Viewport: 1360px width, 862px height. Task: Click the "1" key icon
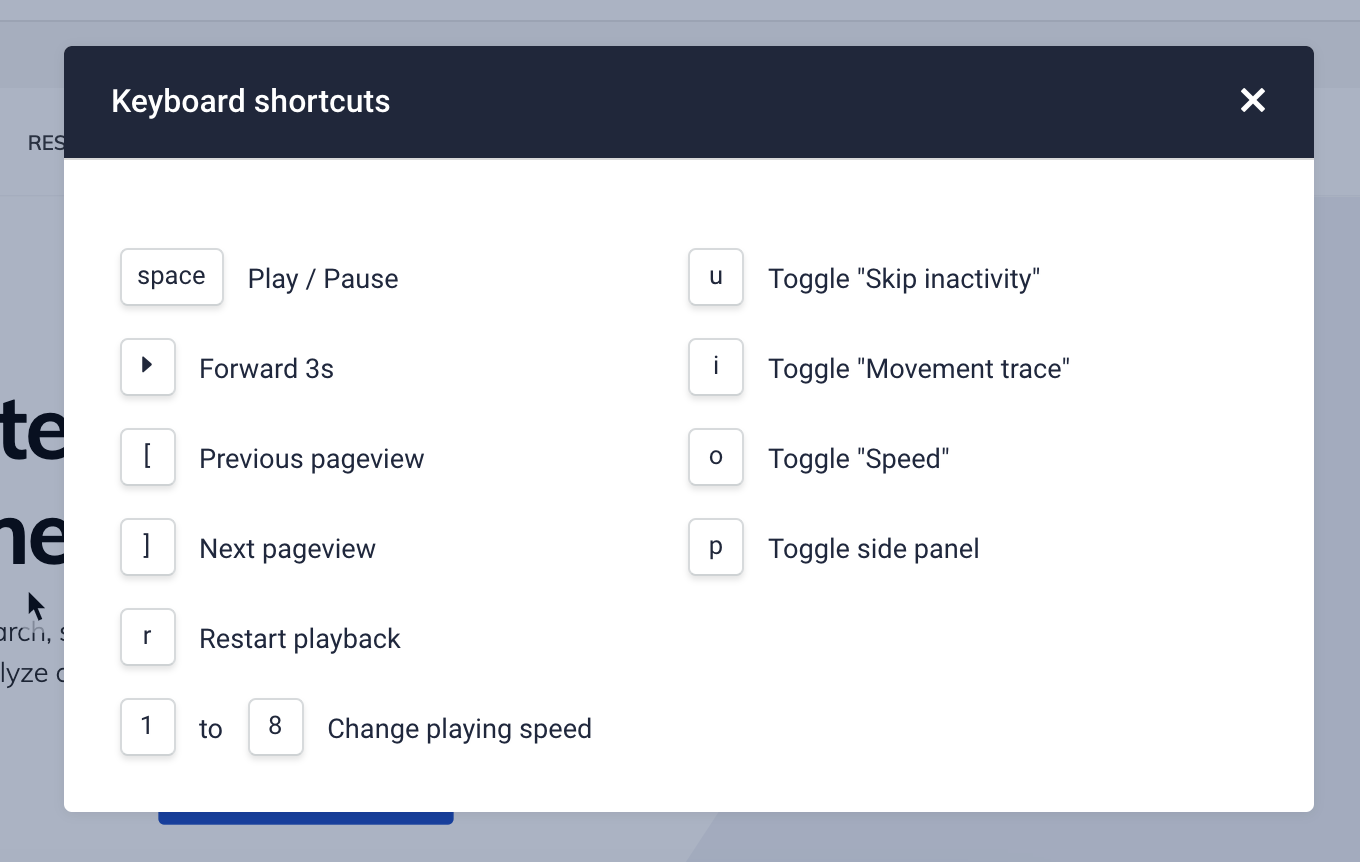pos(148,727)
